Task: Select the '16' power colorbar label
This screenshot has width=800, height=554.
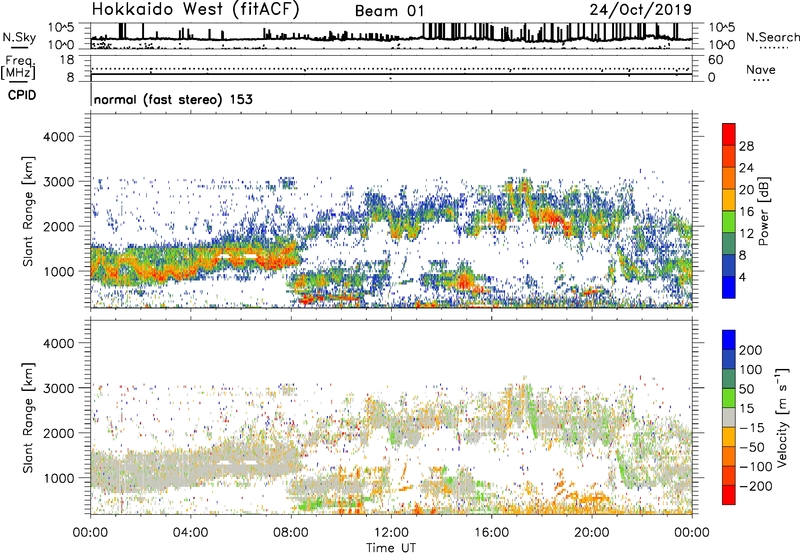Action: [x=746, y=212]
